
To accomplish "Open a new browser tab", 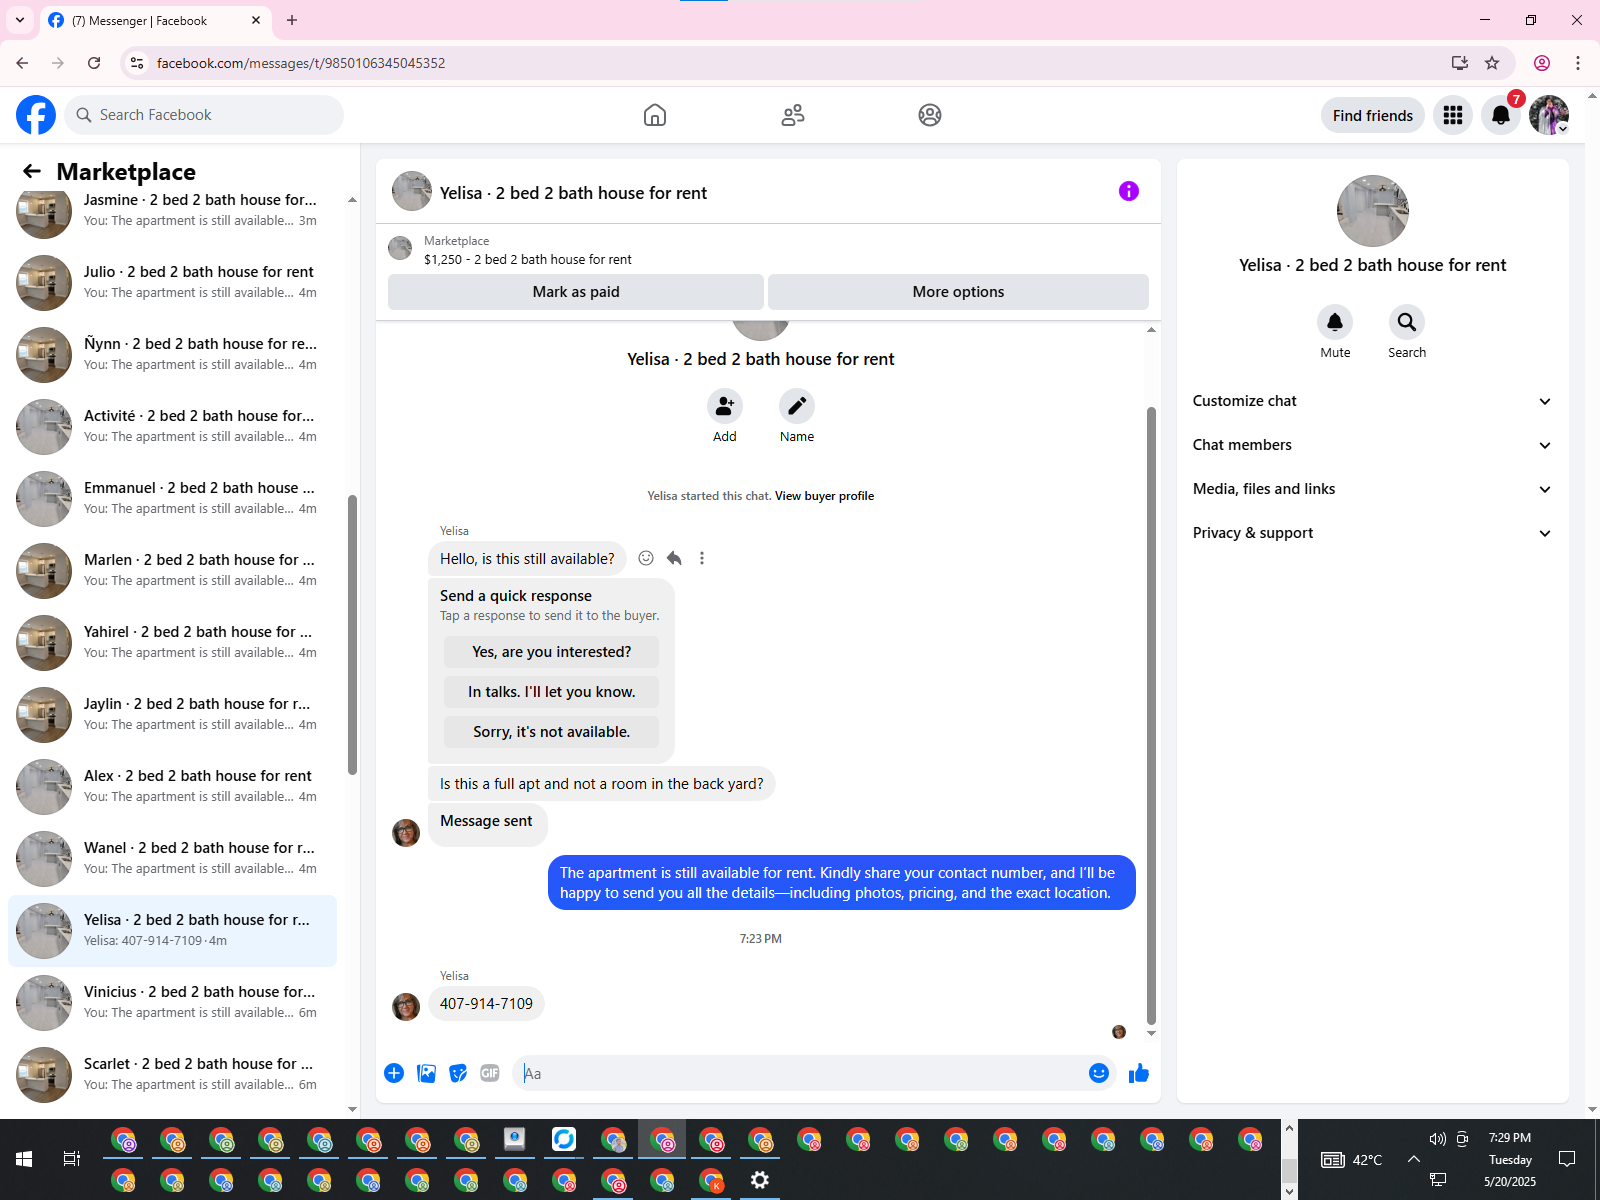I will pos(292,20).
